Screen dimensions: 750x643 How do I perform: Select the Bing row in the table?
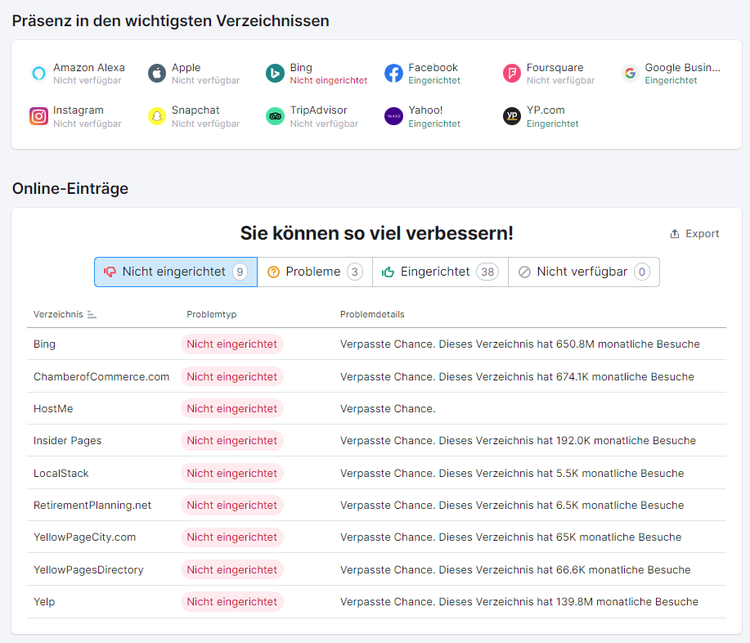coord(376,344)
